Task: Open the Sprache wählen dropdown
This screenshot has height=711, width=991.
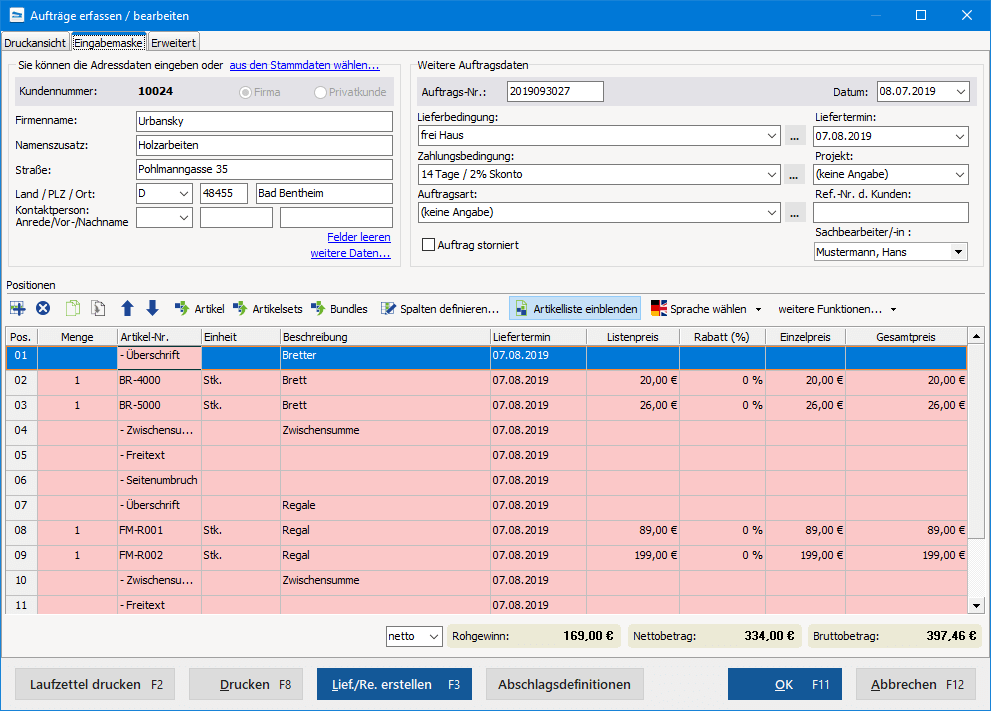Action: (706, 309)
